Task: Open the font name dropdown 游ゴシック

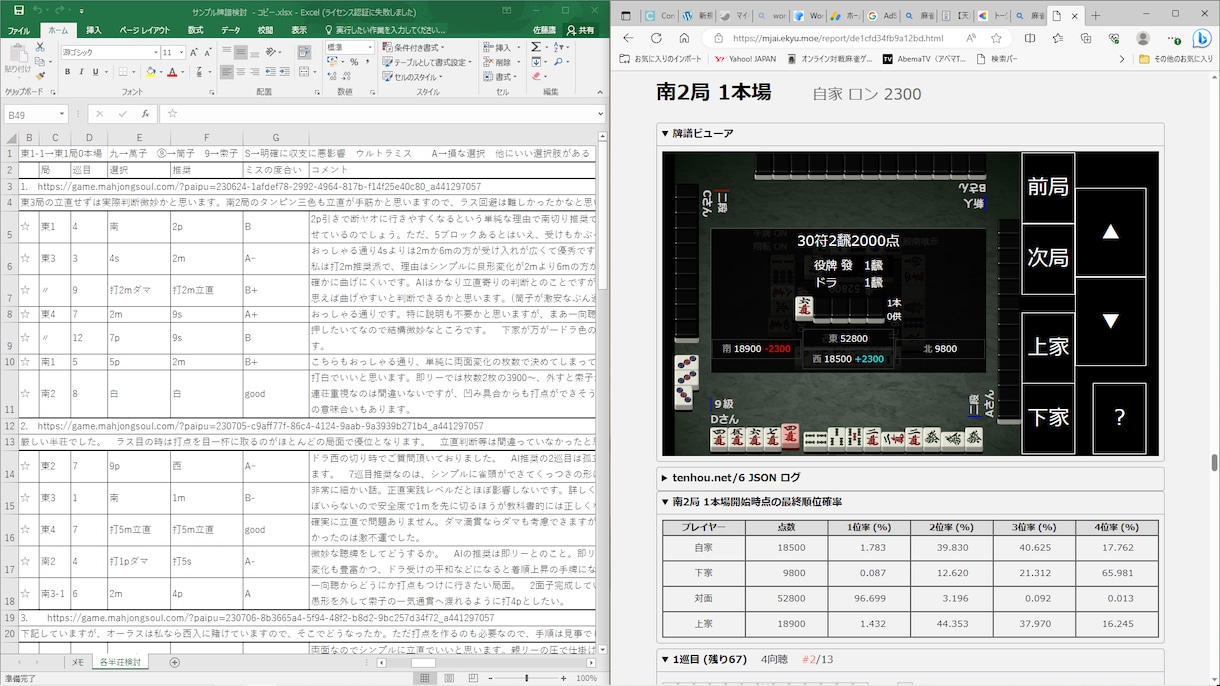Action: click(108, 52)
